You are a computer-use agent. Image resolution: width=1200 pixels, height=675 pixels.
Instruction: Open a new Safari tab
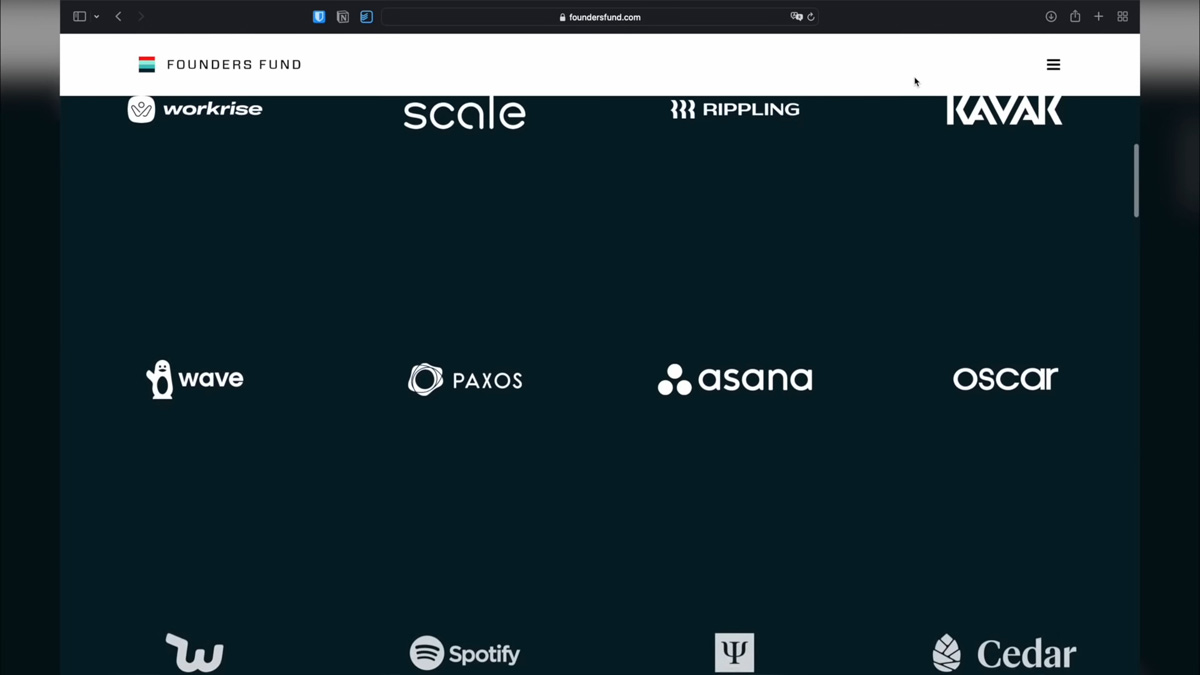pyautogui.click(x=1099, y=17)
